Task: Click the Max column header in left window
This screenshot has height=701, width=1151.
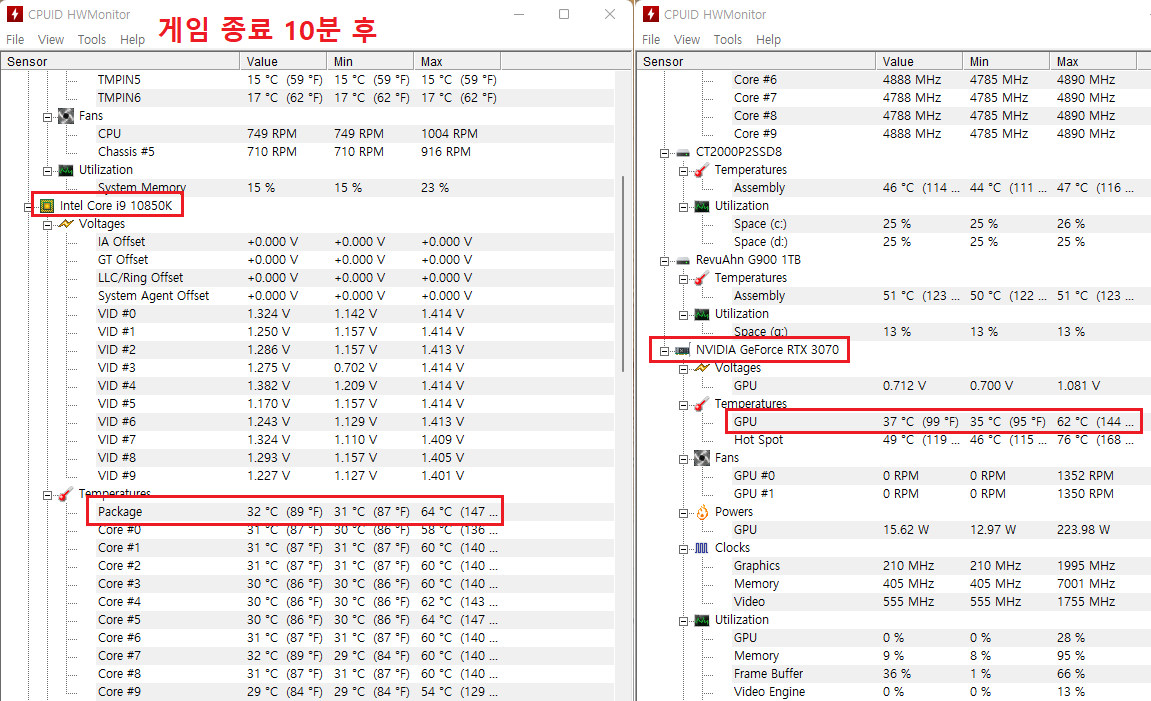Action: pos(457,62)
